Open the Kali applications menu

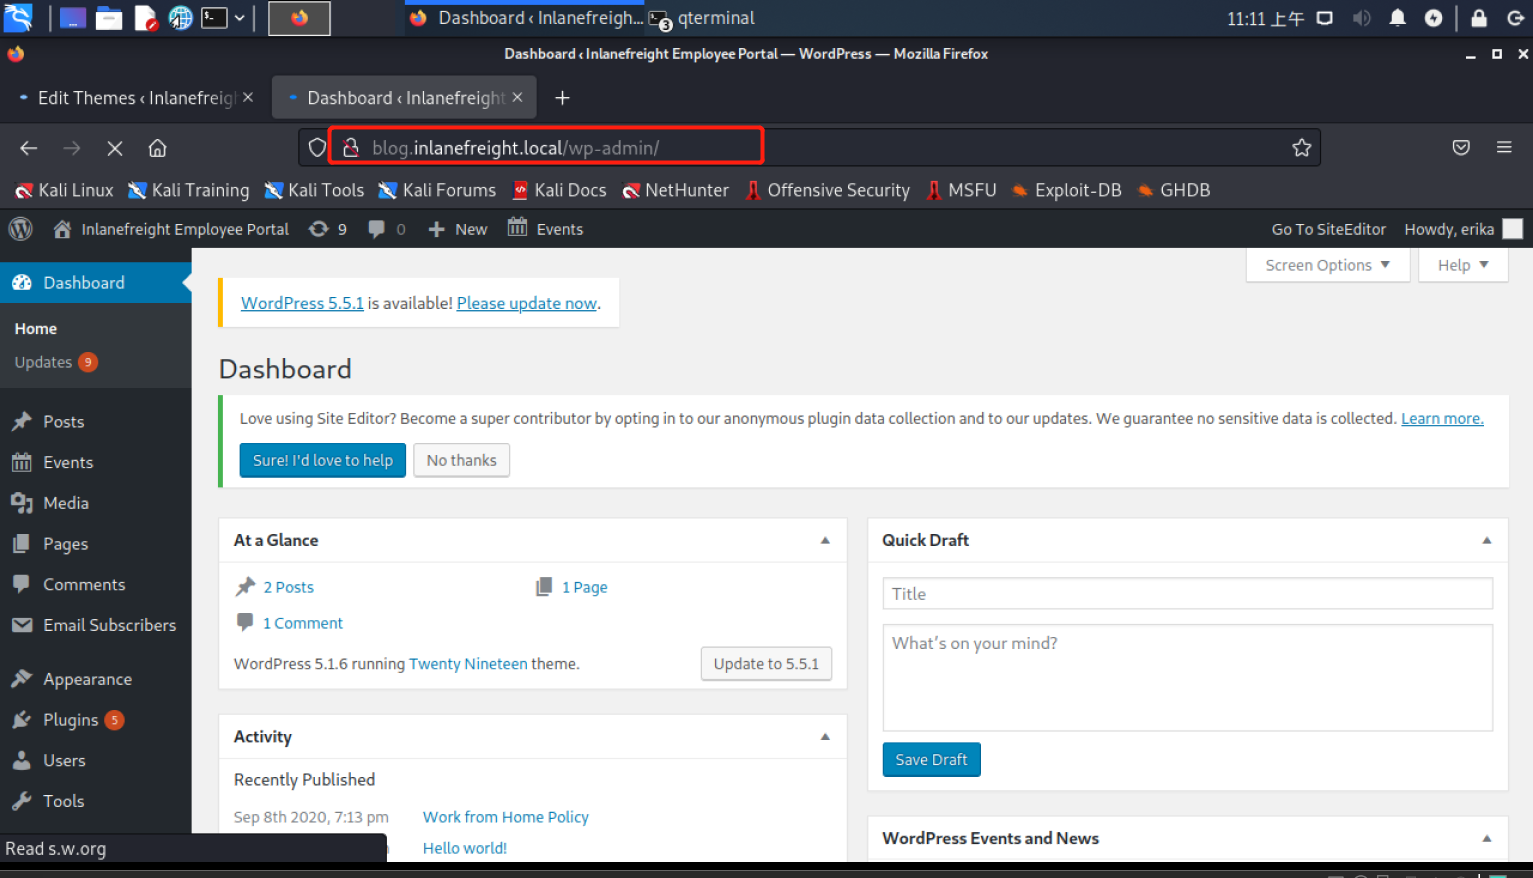click(18, 17)
